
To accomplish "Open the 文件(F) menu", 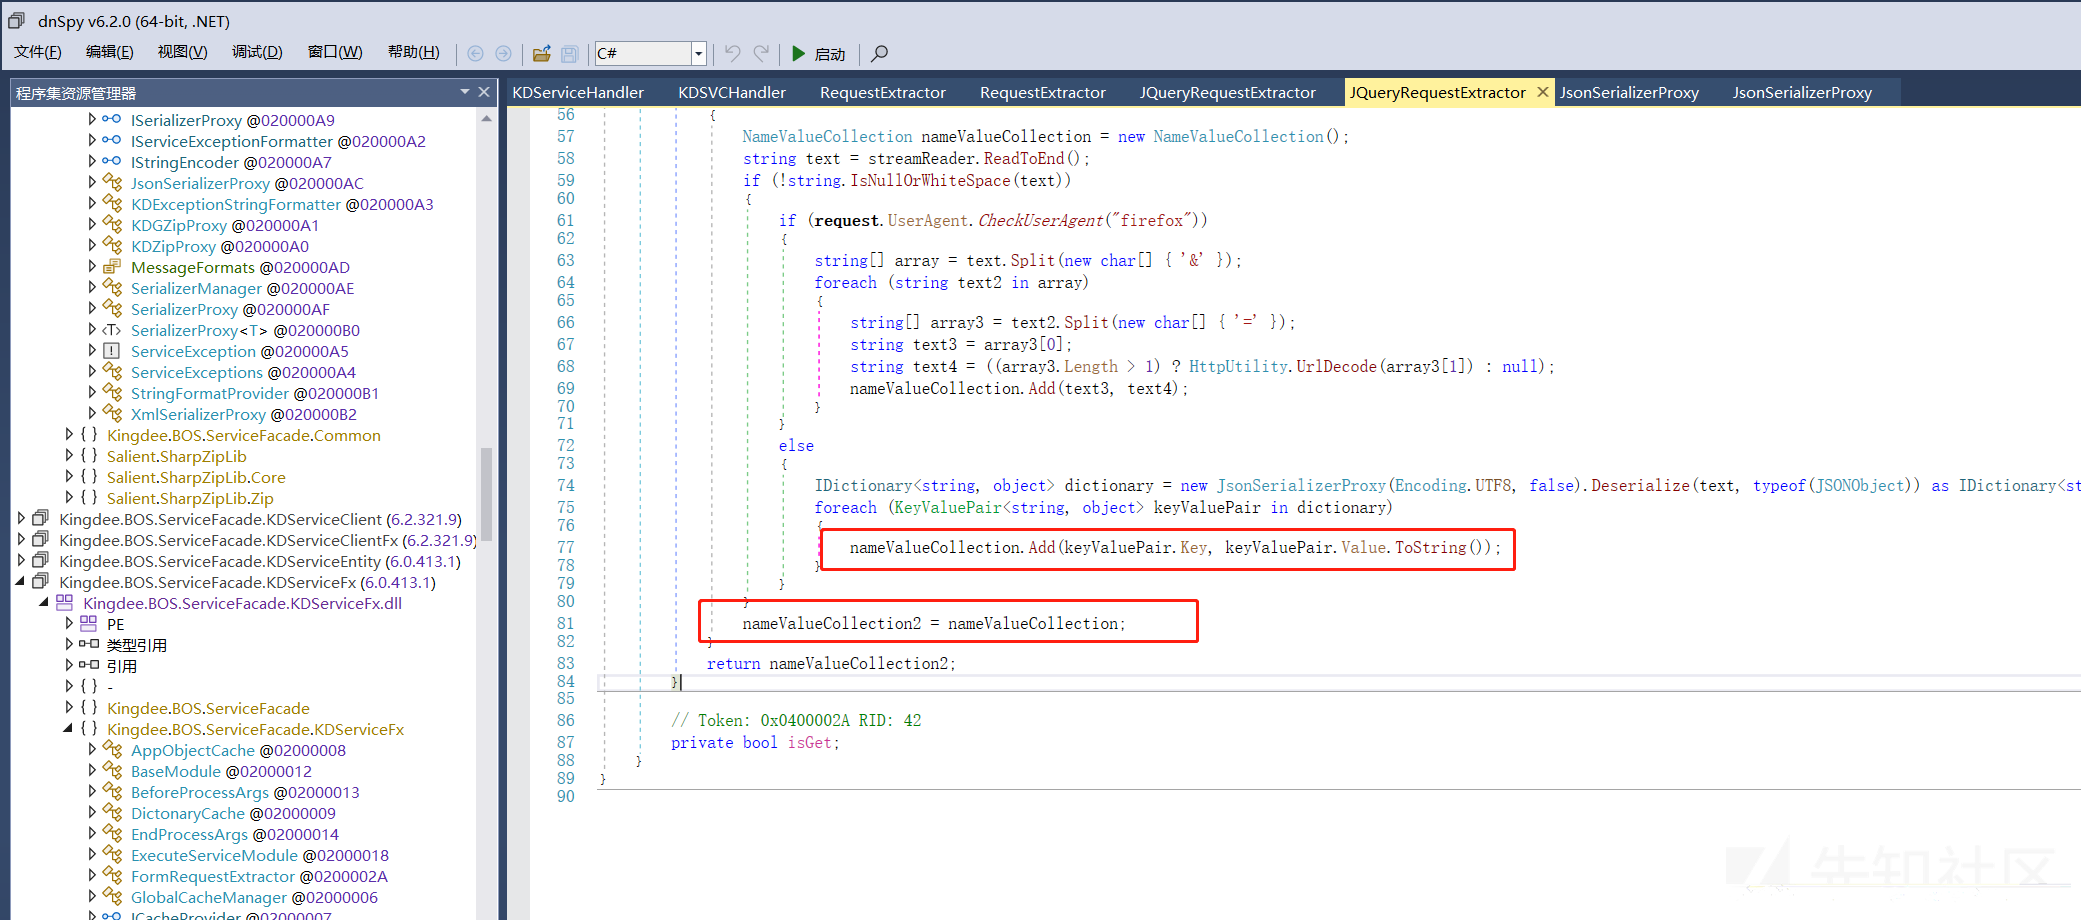I will tap(38, 52).
